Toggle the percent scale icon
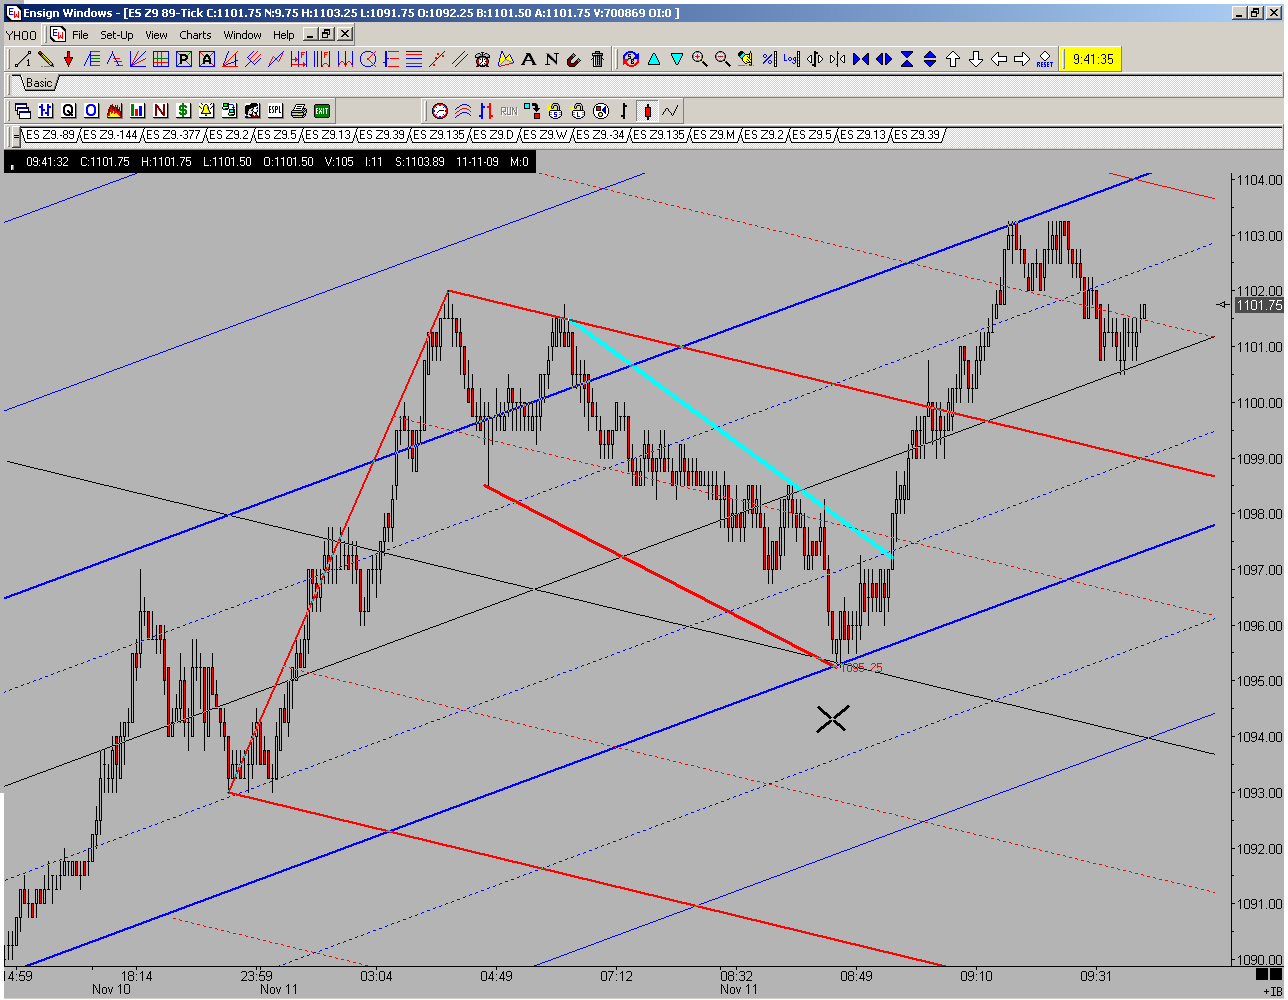This screenshot has height=1000, width=1288. (x=768, y=59)
